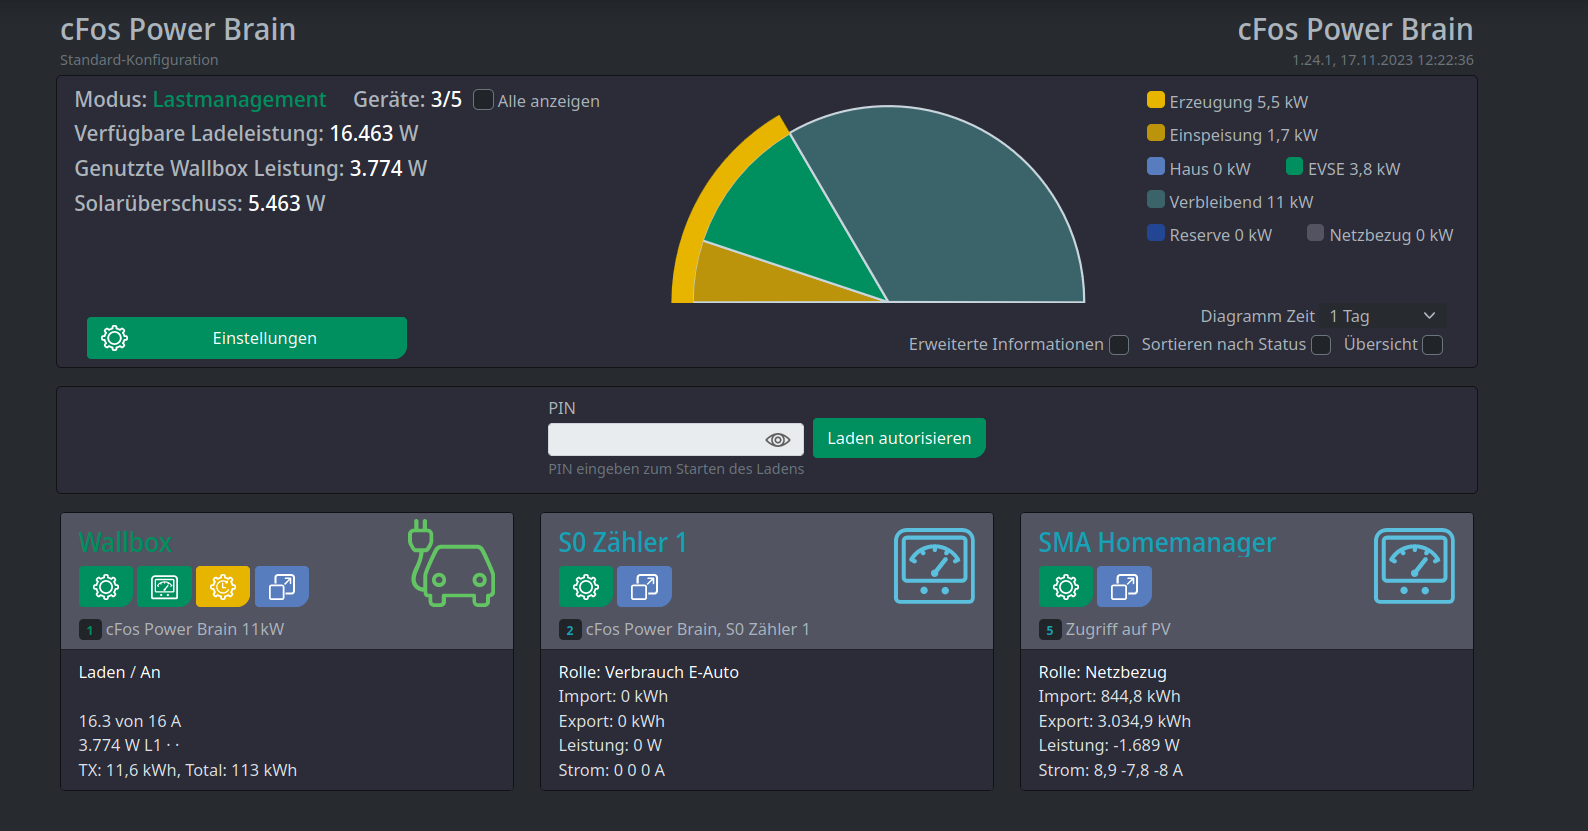
Task: Toggle PIN visibility eye icon
Action: 778,440
